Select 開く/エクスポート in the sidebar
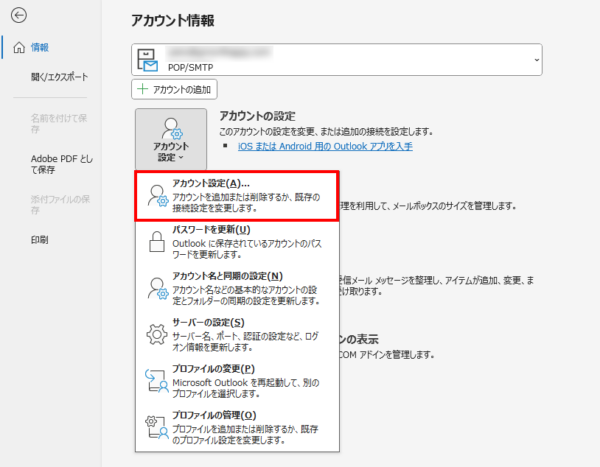Viewport: 600px width, 467px height. click(x=59, y=76)
